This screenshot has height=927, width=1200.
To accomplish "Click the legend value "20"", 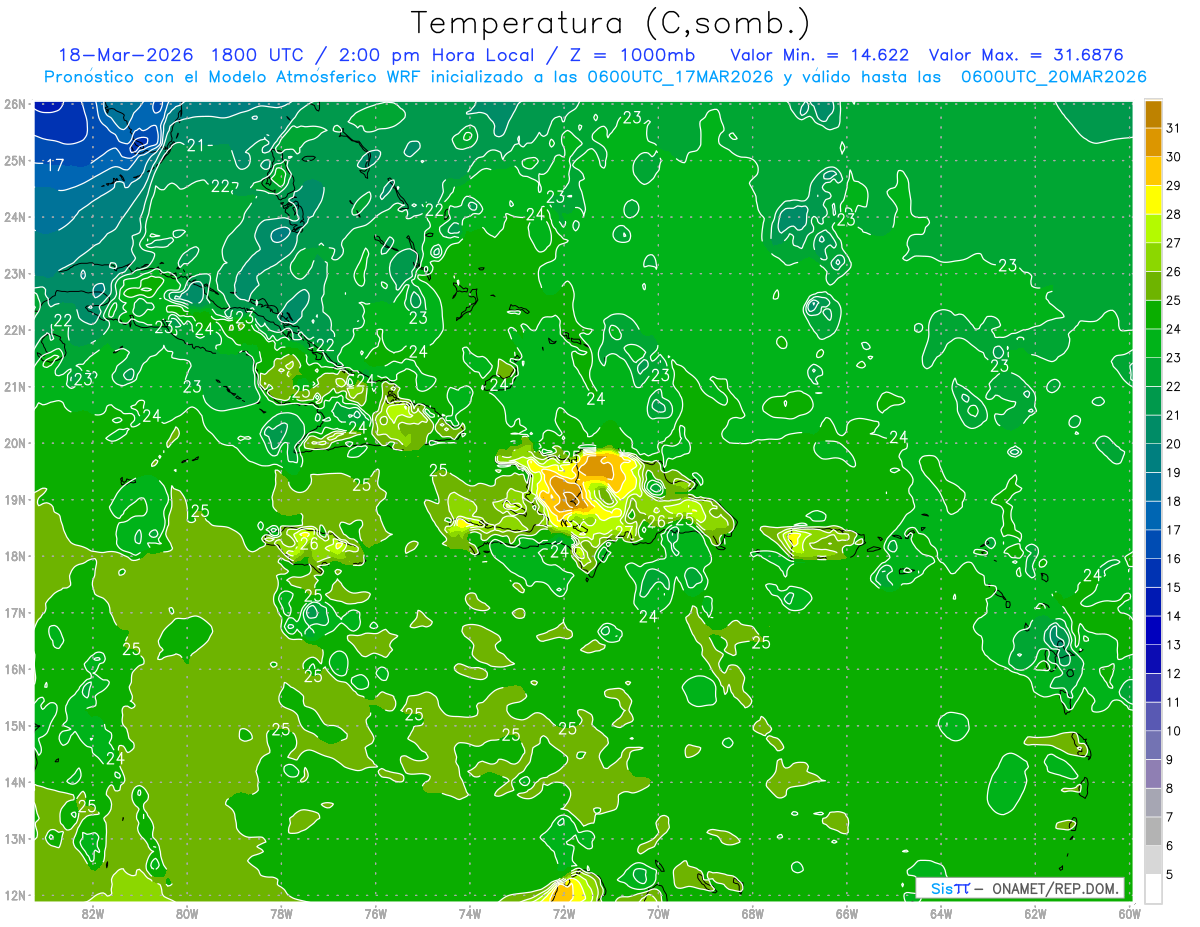I will pos(1174,444).
